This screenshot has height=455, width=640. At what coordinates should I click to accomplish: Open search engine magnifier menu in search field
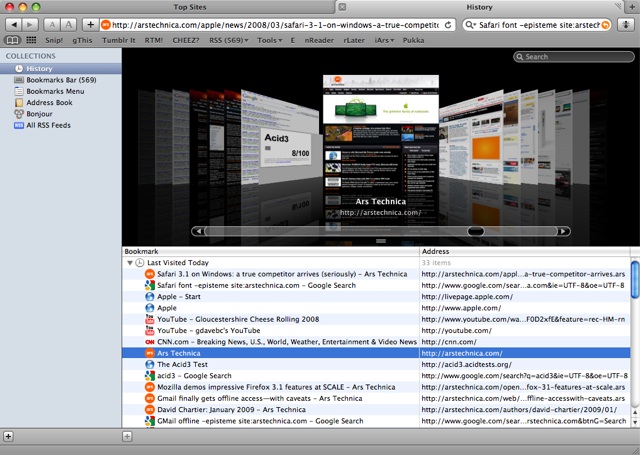click(470, 25)
